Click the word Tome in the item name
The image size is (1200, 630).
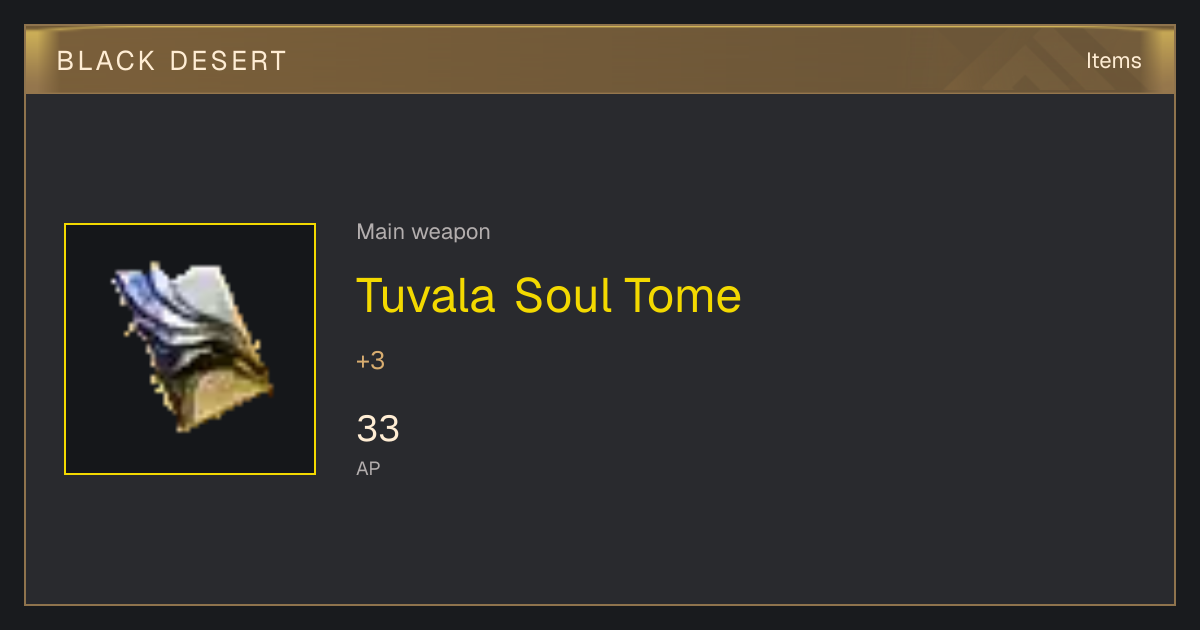click(683, 296)
